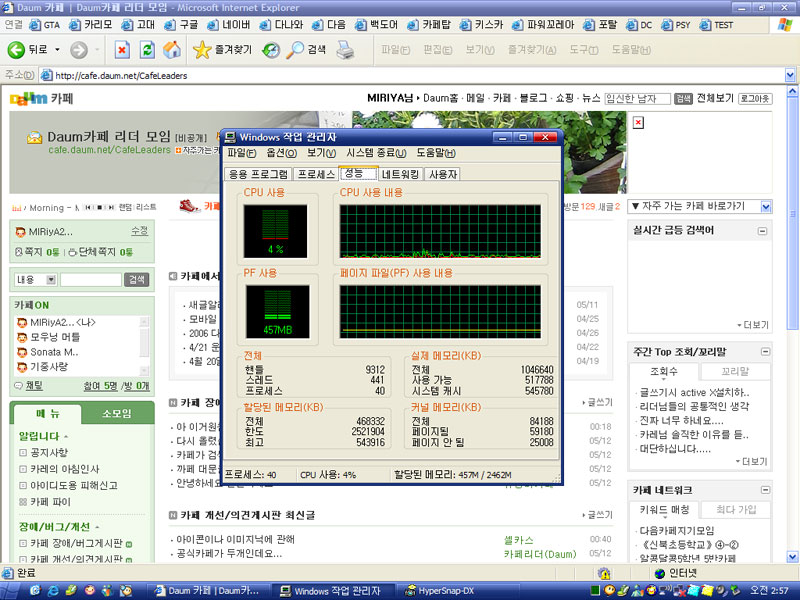Screen dimensions: 800x600
Task: Stop page loading with the red X icon
Action: pyautogui.click(x=122, y=49)
